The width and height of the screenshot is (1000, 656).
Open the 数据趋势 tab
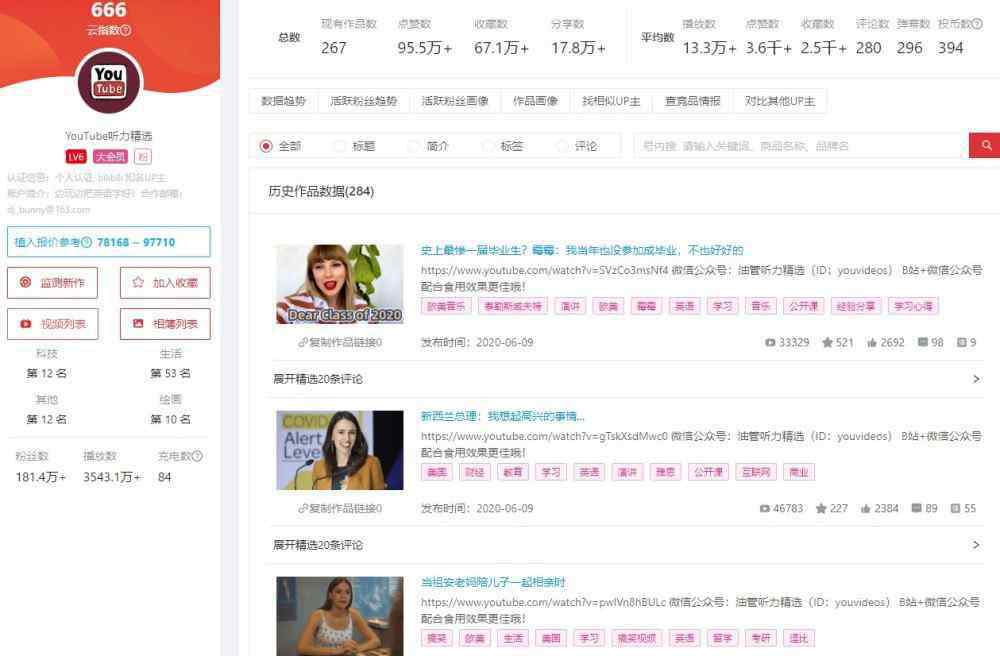[x=283, y=101]
